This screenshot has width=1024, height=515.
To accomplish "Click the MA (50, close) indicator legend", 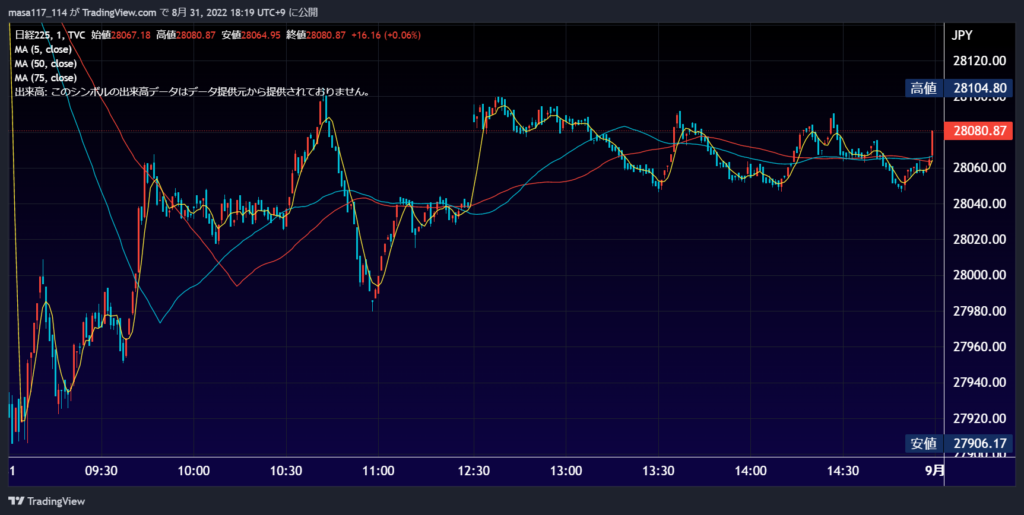I will click(46, 64).
